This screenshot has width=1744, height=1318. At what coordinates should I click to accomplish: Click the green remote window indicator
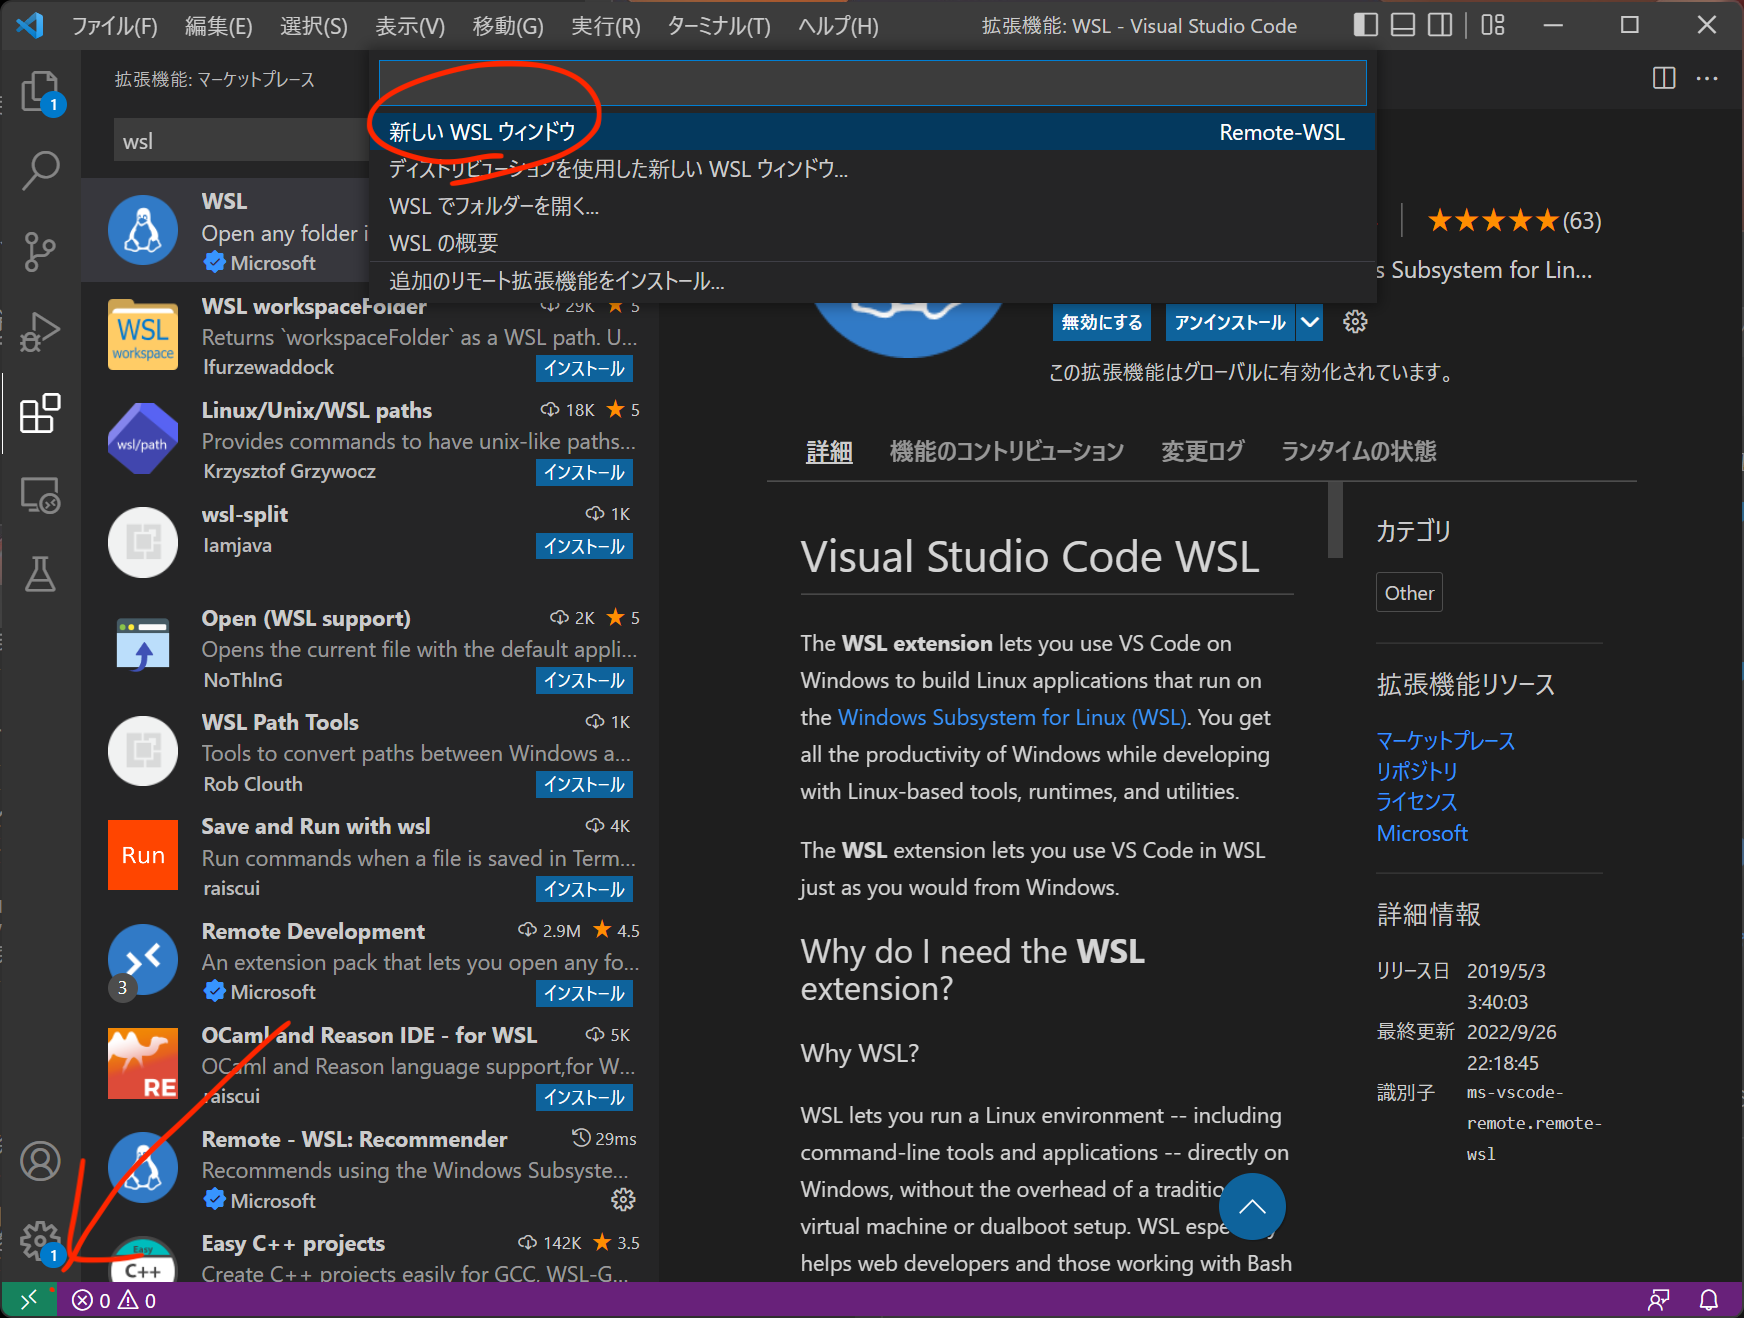pos(29,1300)
